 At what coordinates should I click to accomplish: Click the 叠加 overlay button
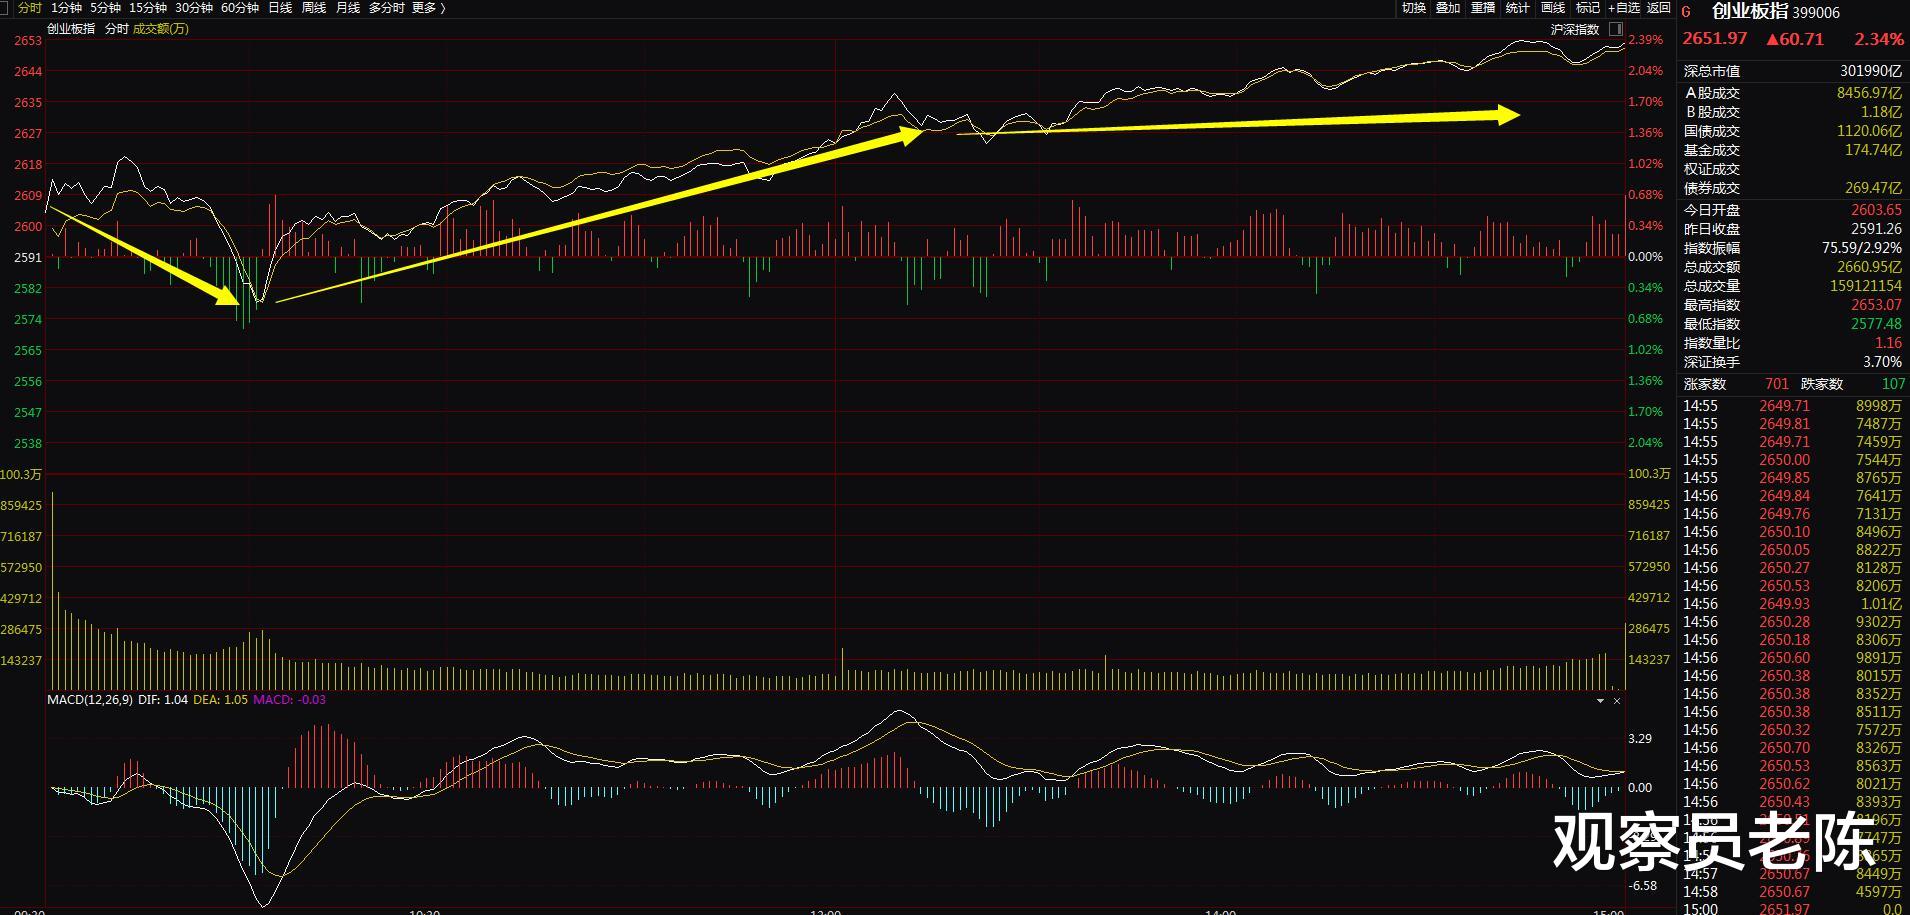tap(1448, 8)
